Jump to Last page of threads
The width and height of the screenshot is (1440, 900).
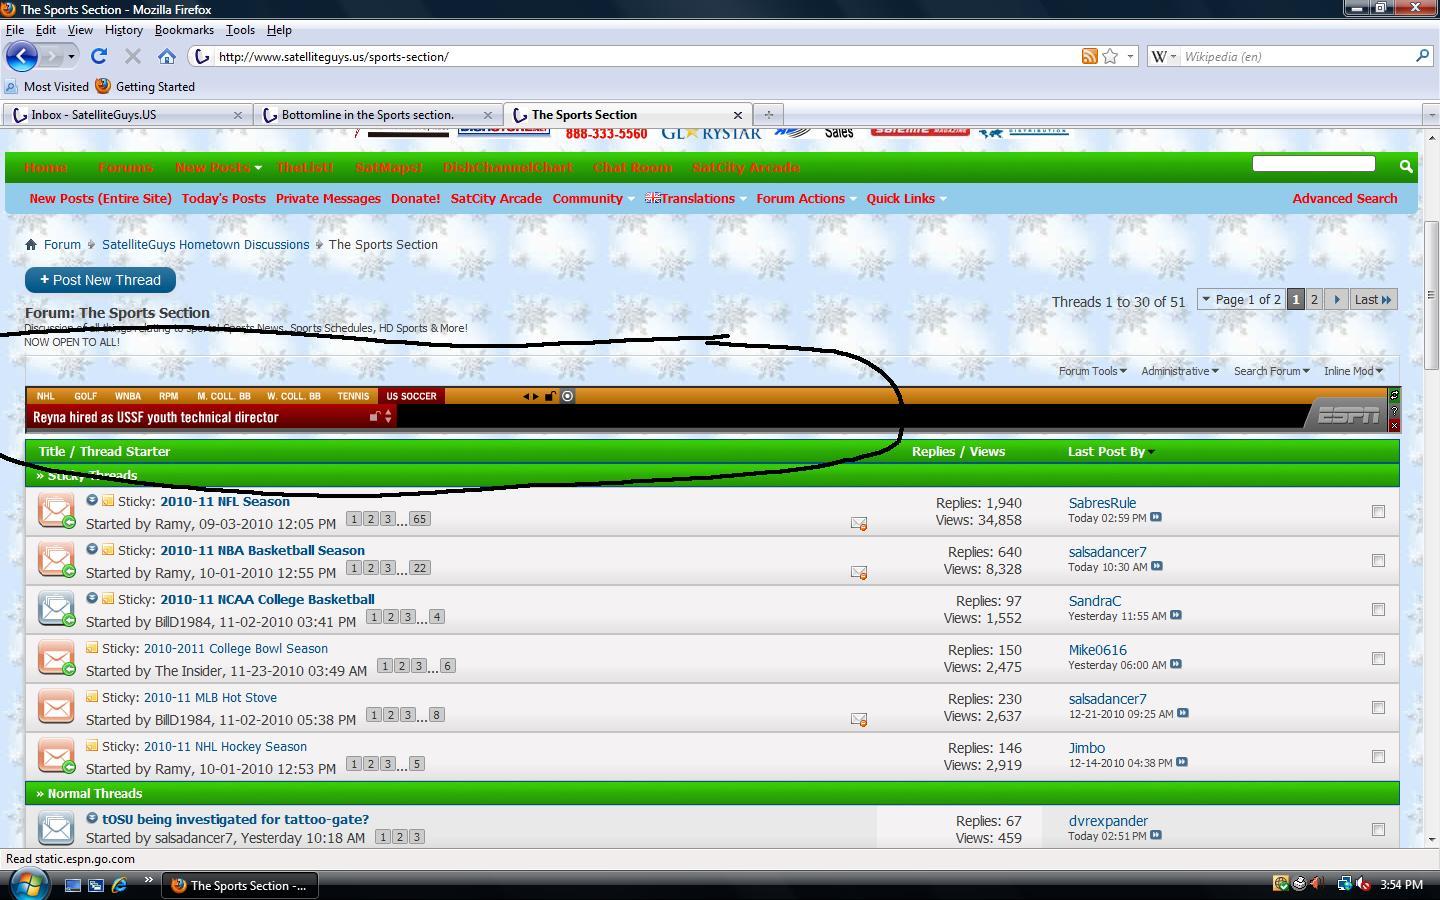[1372, 299]
